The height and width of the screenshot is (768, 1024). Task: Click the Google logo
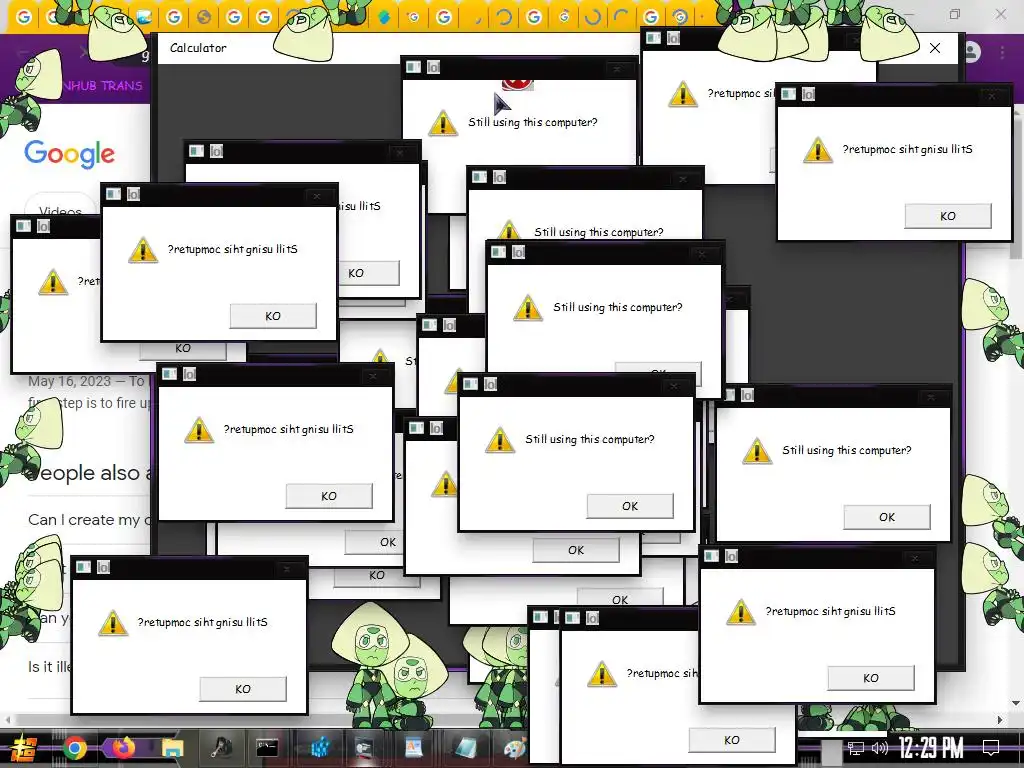70,154
